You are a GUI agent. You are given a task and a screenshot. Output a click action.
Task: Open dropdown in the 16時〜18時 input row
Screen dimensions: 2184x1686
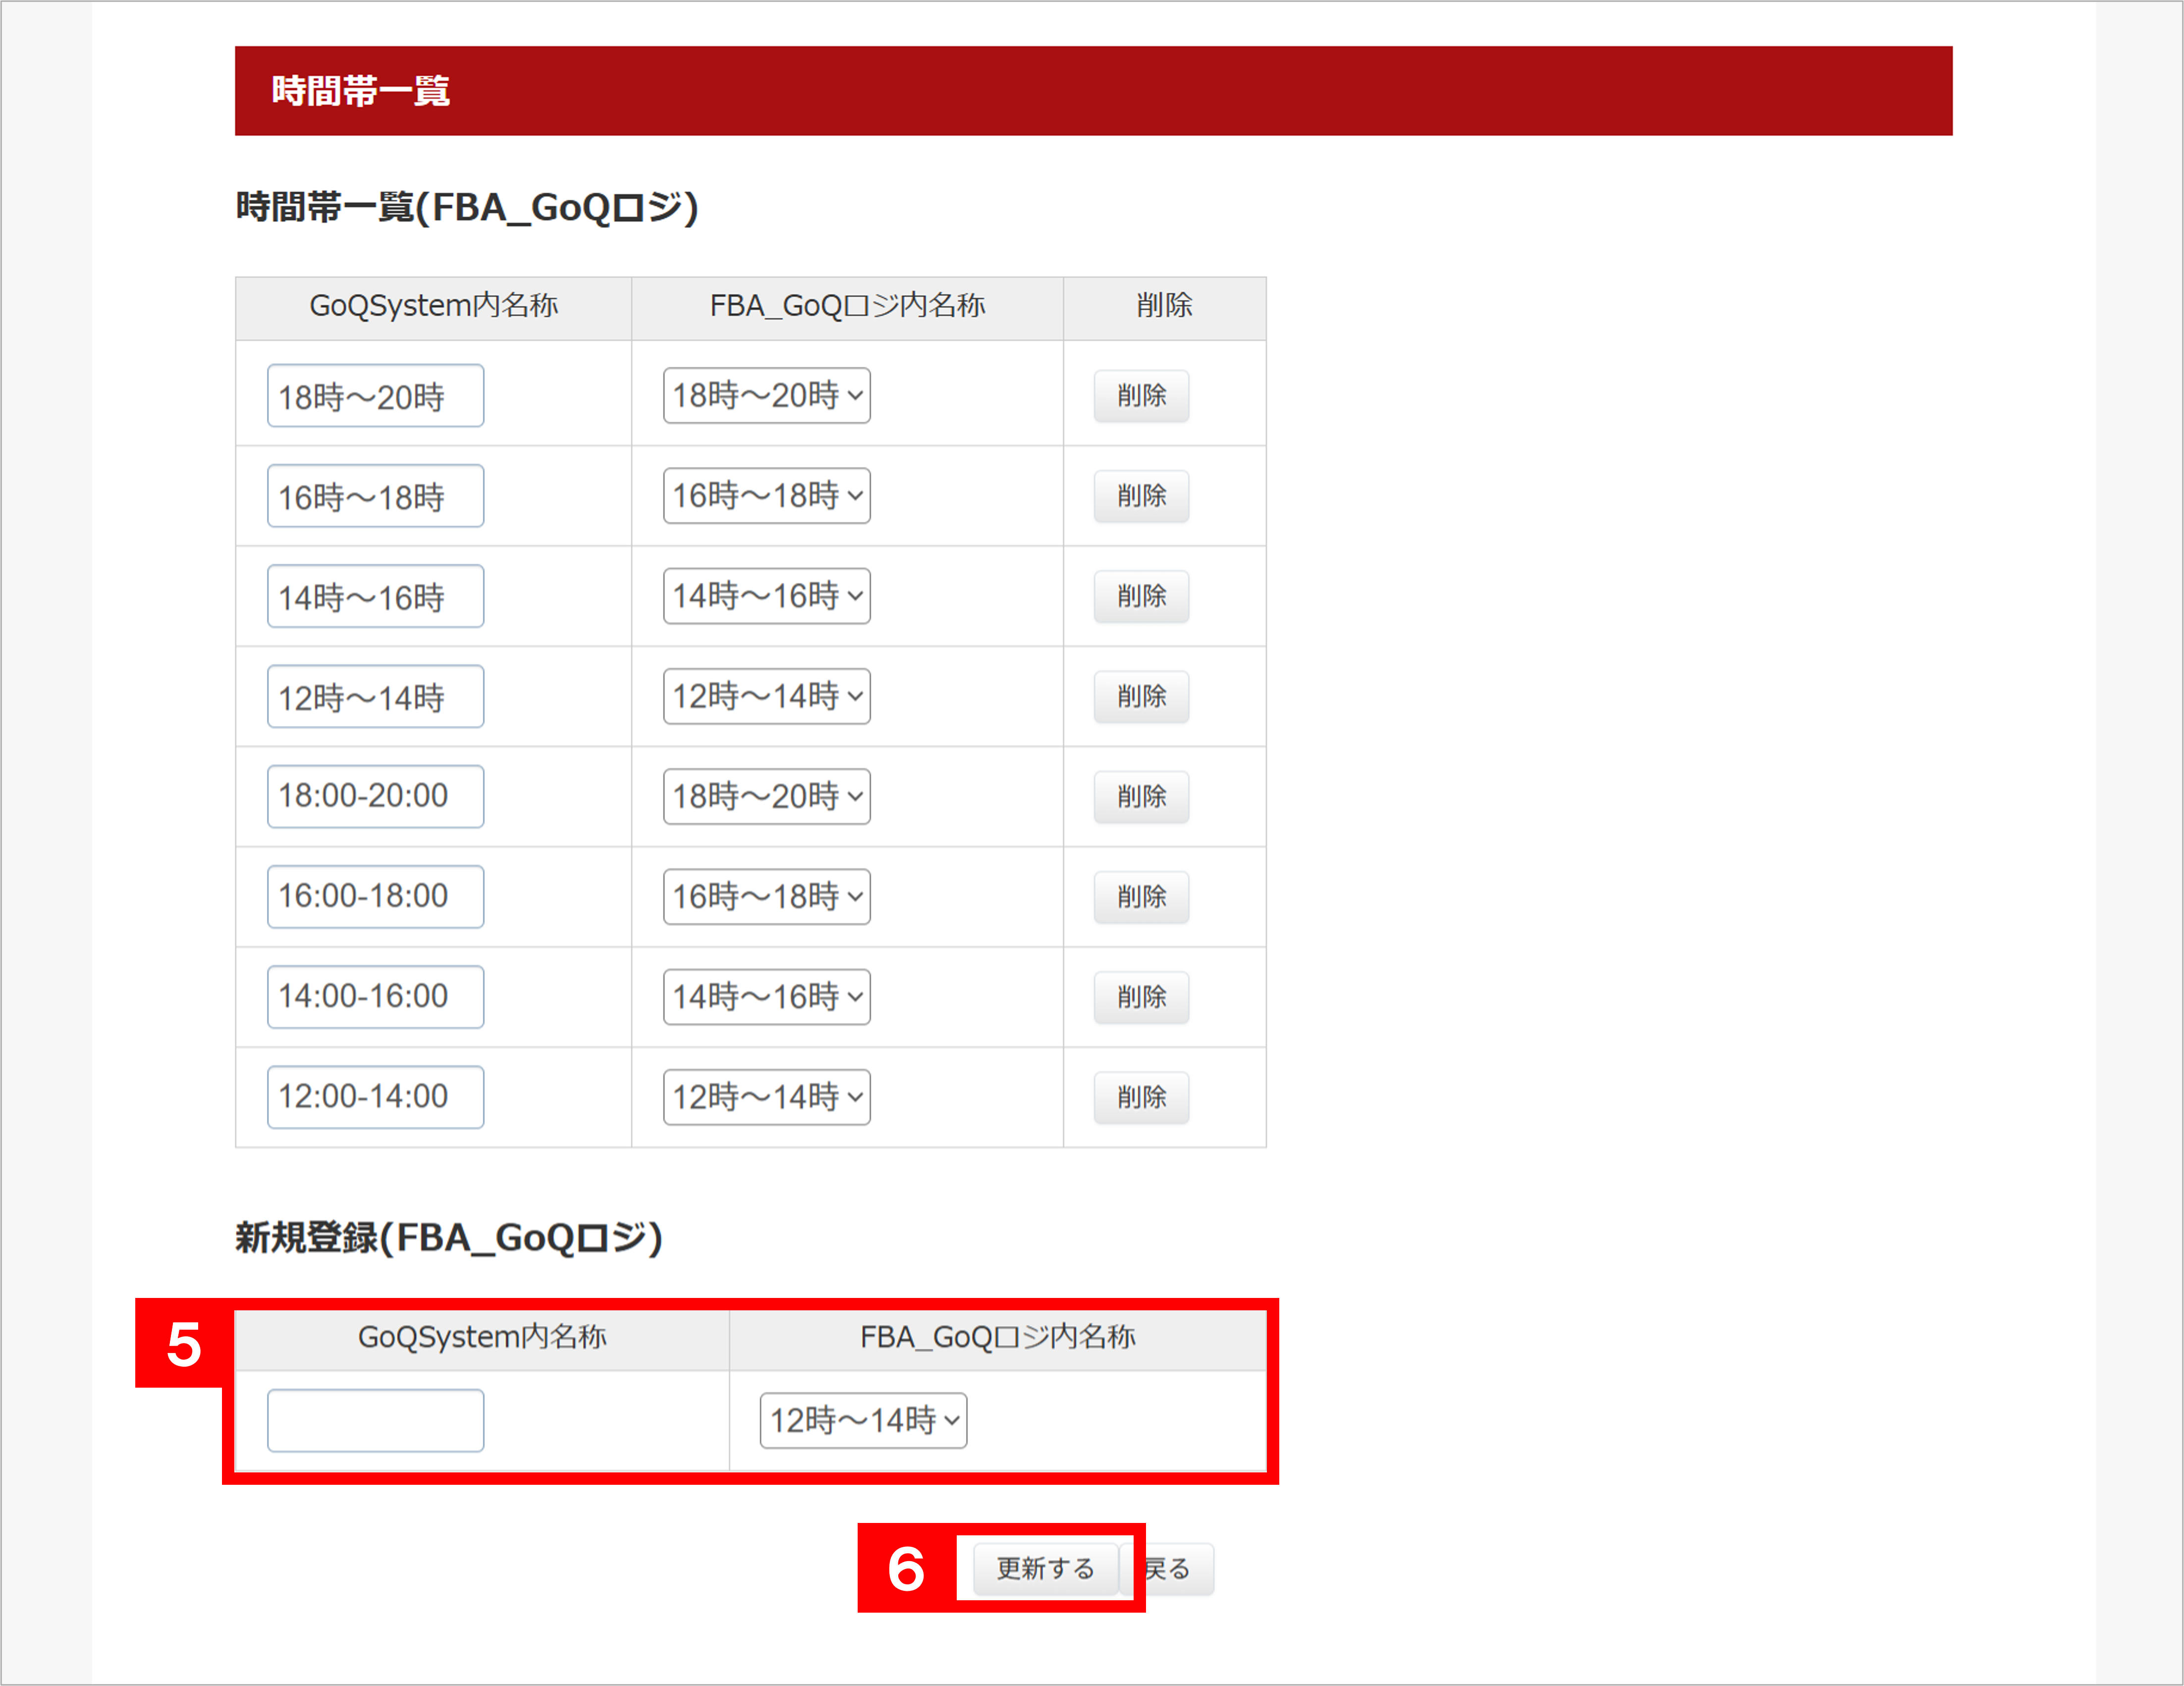click(x=766, y=496)
